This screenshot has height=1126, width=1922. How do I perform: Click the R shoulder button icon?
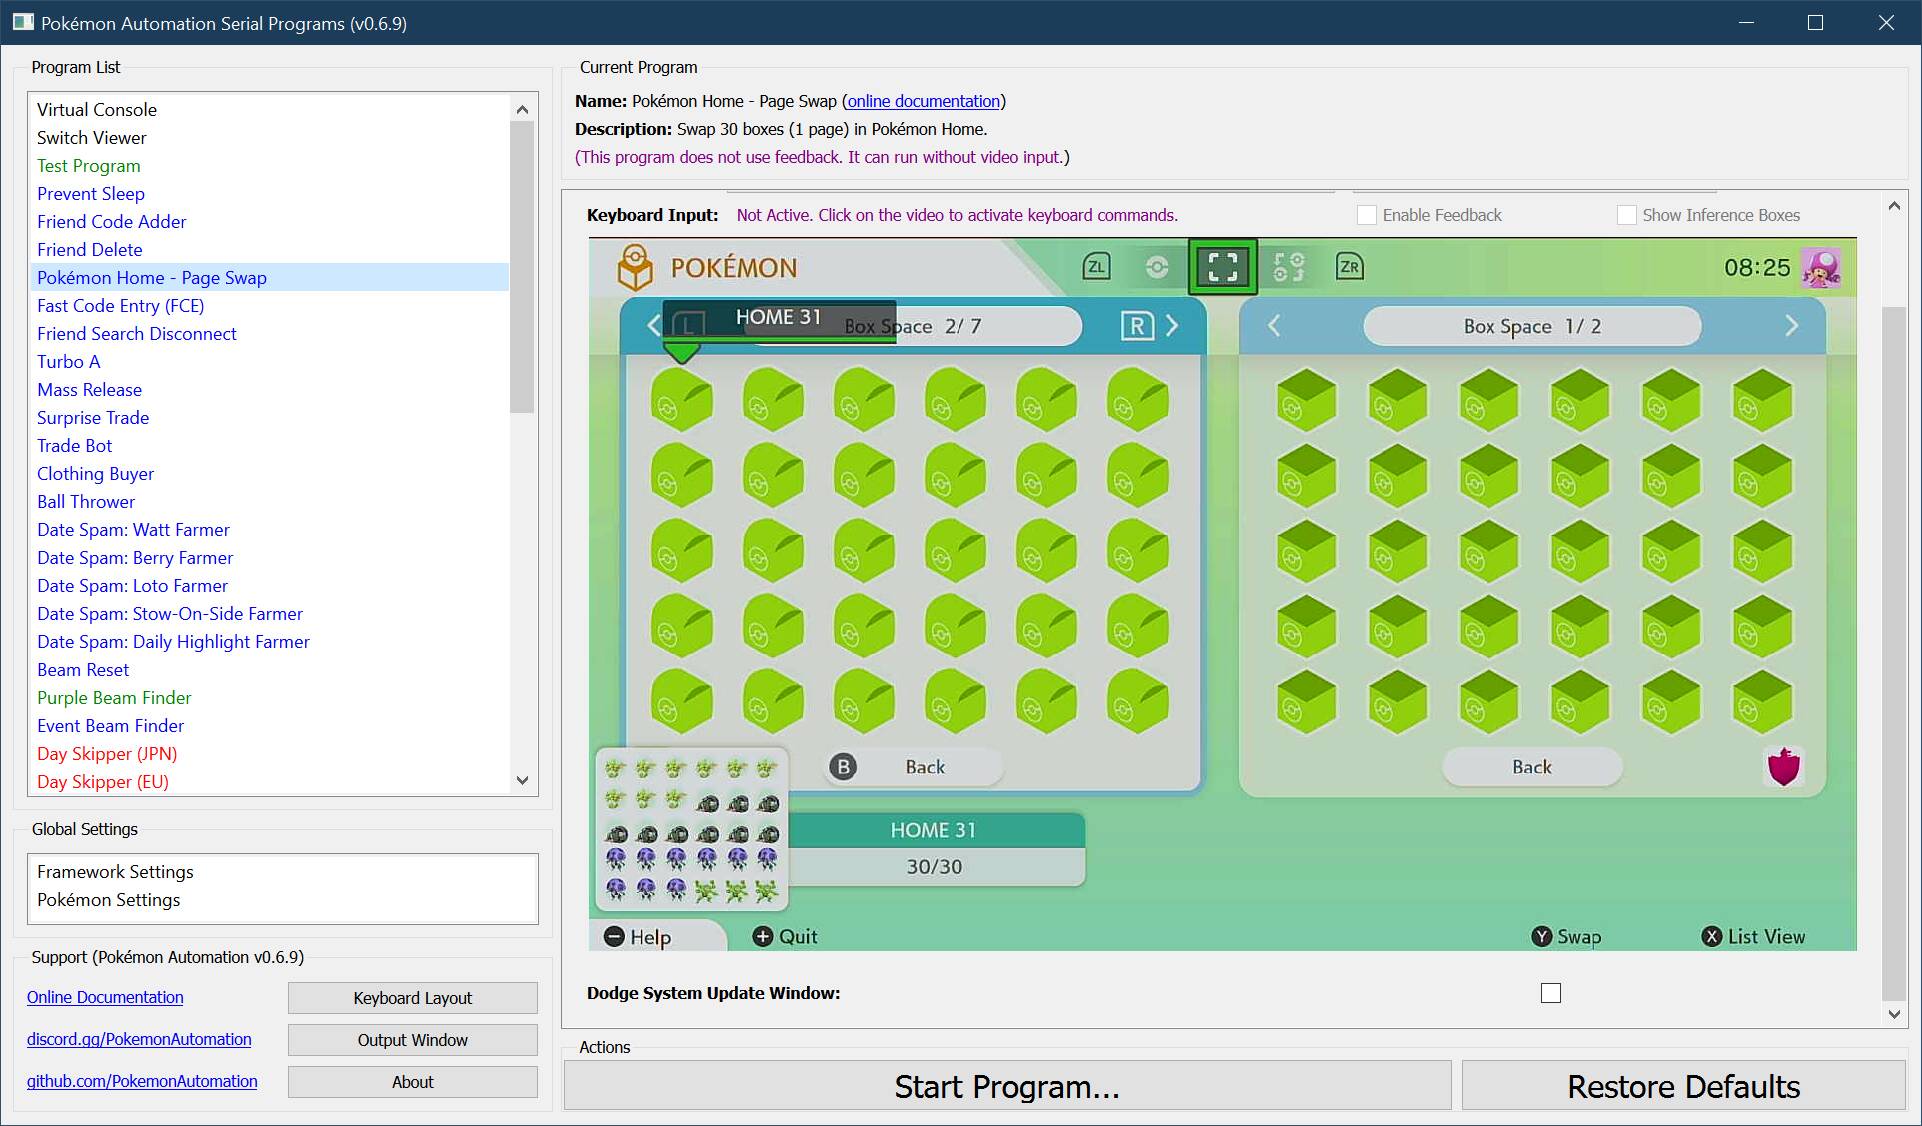(1137, 326)
